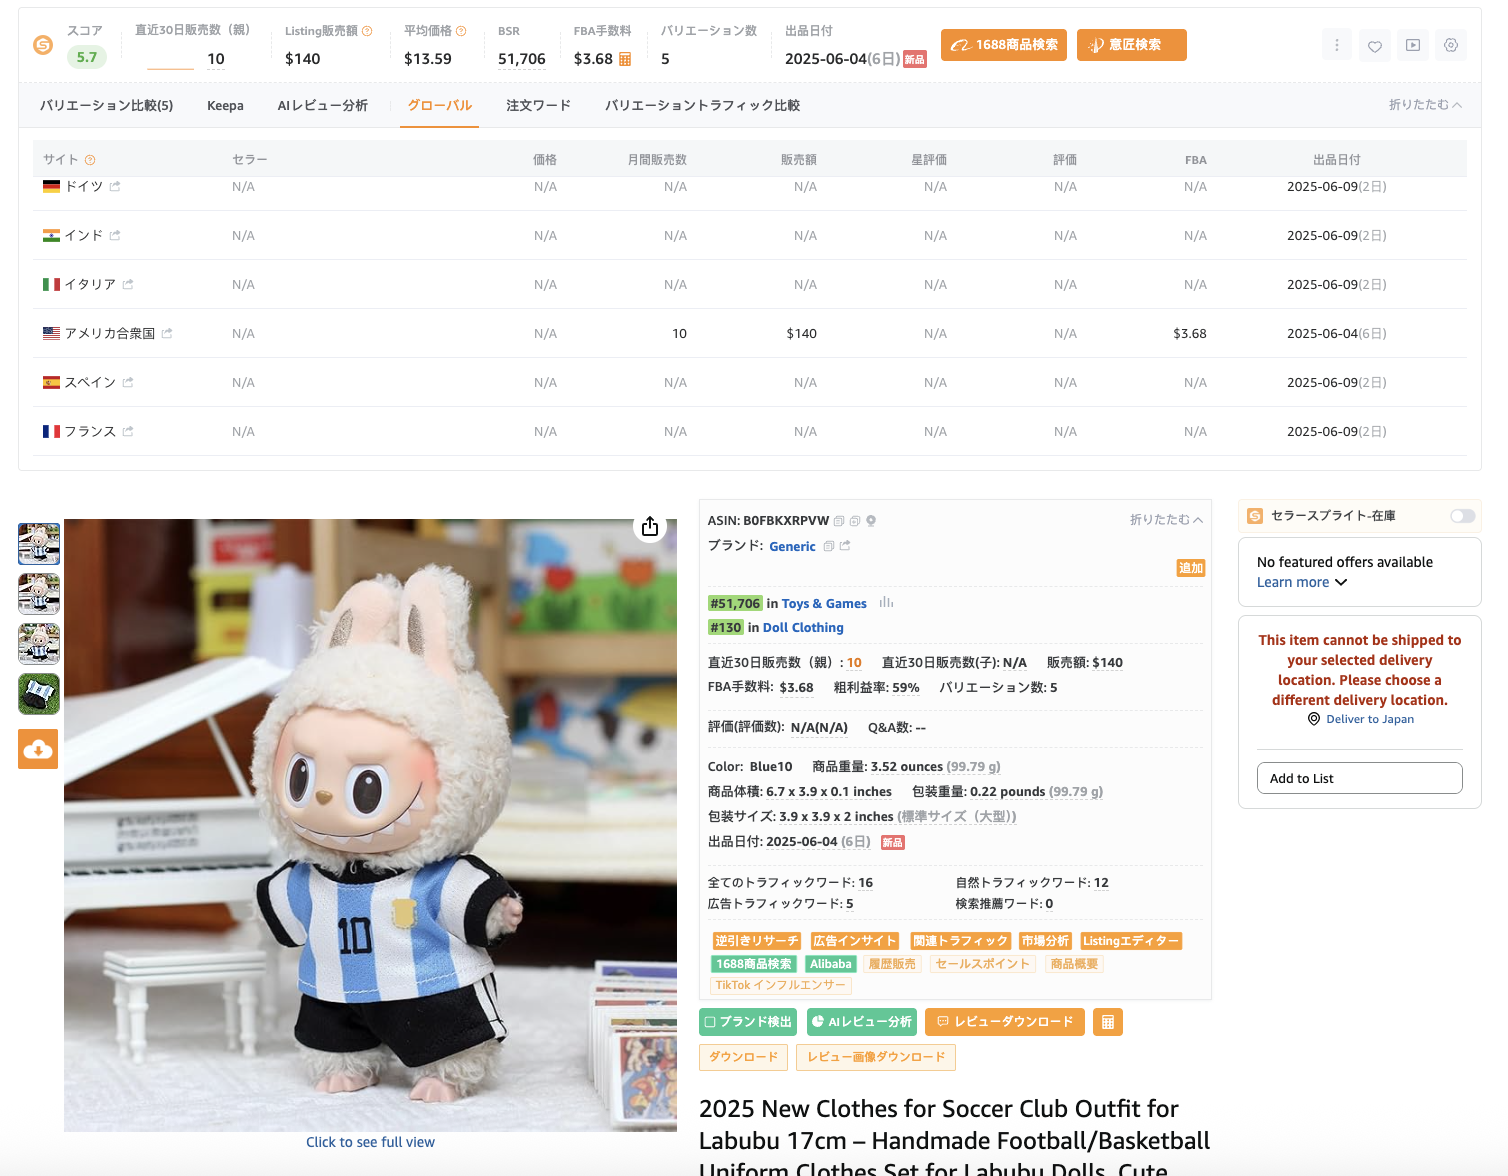Open brand external link icon beside Generic
Screen dimensions: 1508x1176
coord(845,546)
